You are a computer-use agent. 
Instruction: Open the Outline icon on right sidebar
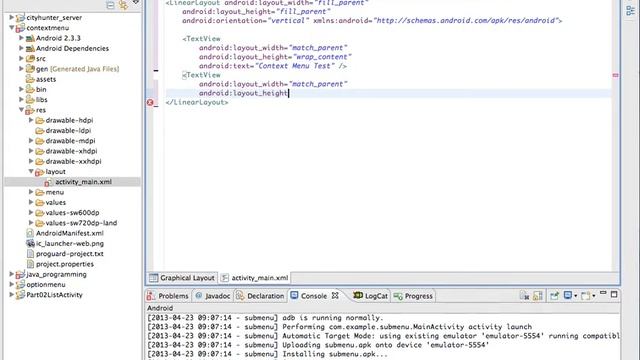630,11
